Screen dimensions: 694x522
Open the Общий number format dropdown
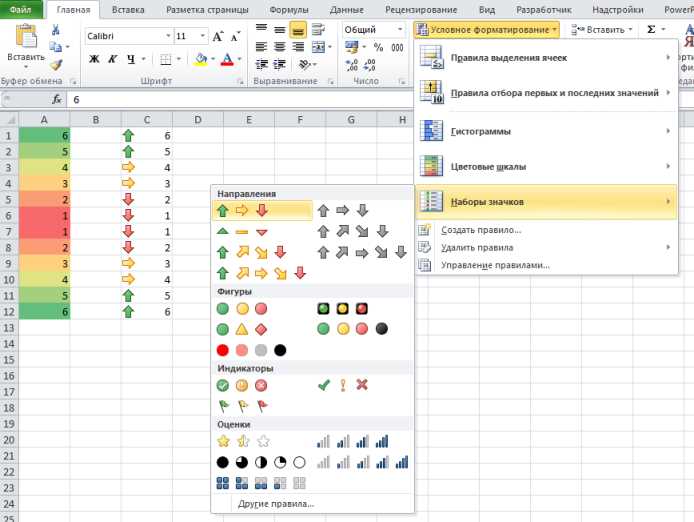(400, 30)
